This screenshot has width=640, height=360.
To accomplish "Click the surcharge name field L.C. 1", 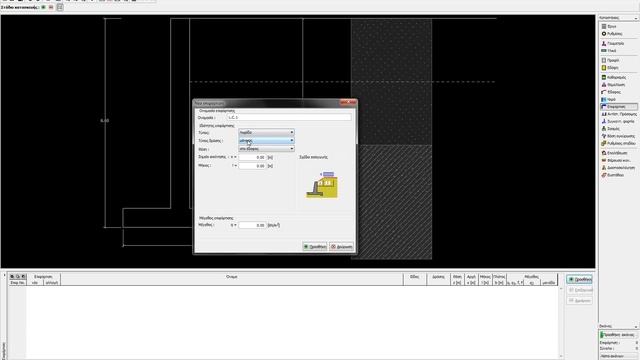I will [x=289, y=117].
